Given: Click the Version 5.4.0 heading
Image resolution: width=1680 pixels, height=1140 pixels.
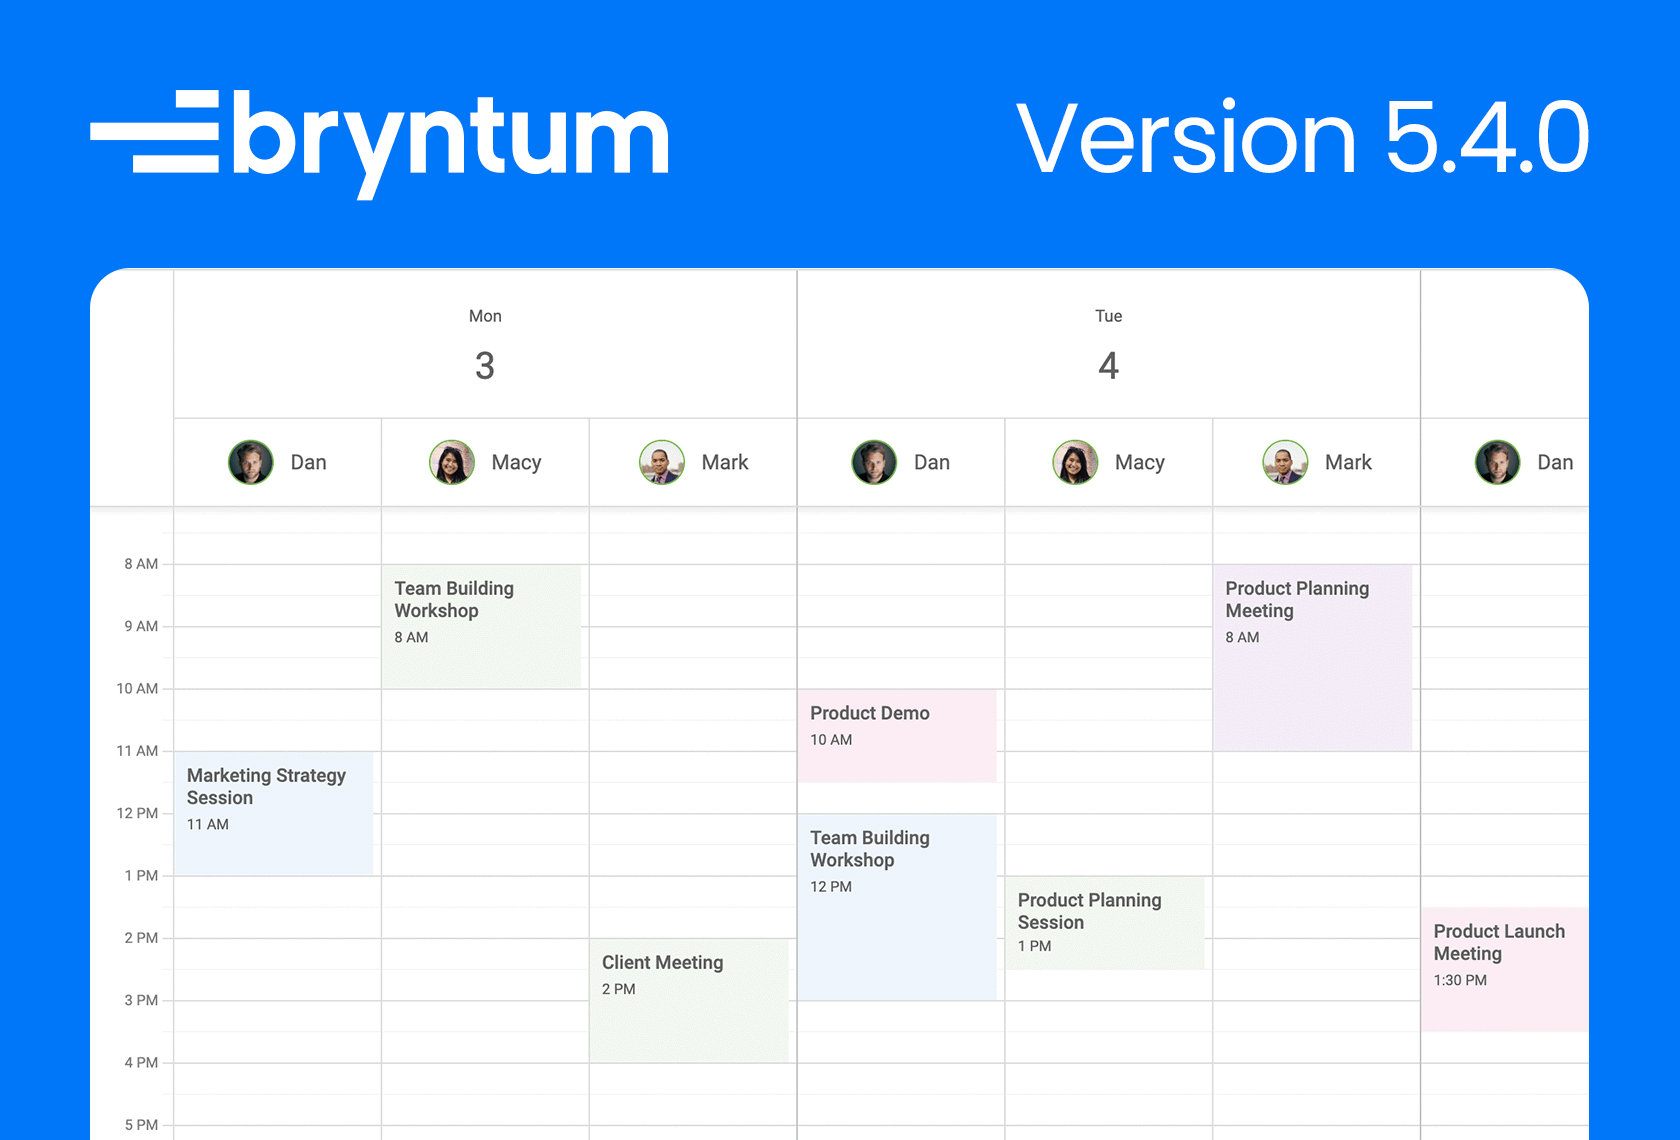Looking at the screenshot, I should [x=1302, y=137].
